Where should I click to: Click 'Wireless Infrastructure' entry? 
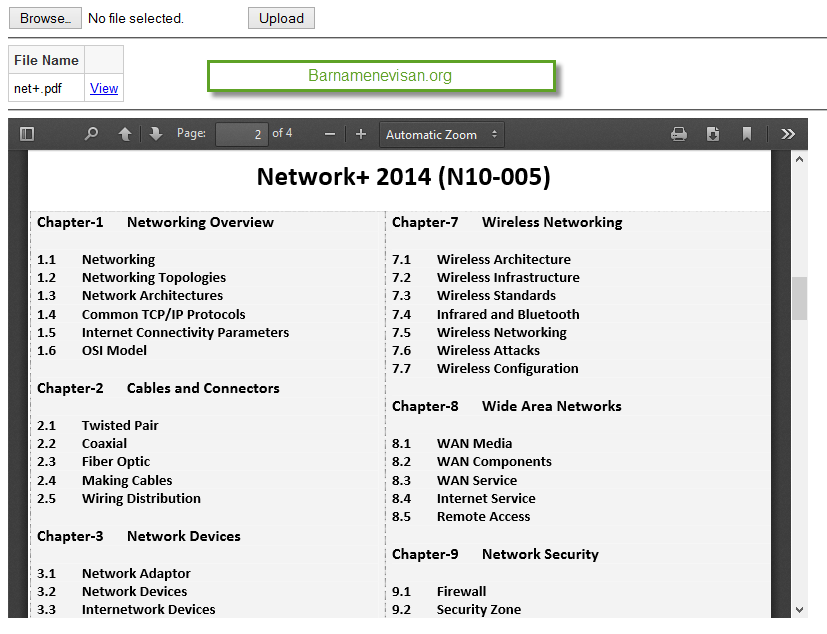[x=508, y=277]
